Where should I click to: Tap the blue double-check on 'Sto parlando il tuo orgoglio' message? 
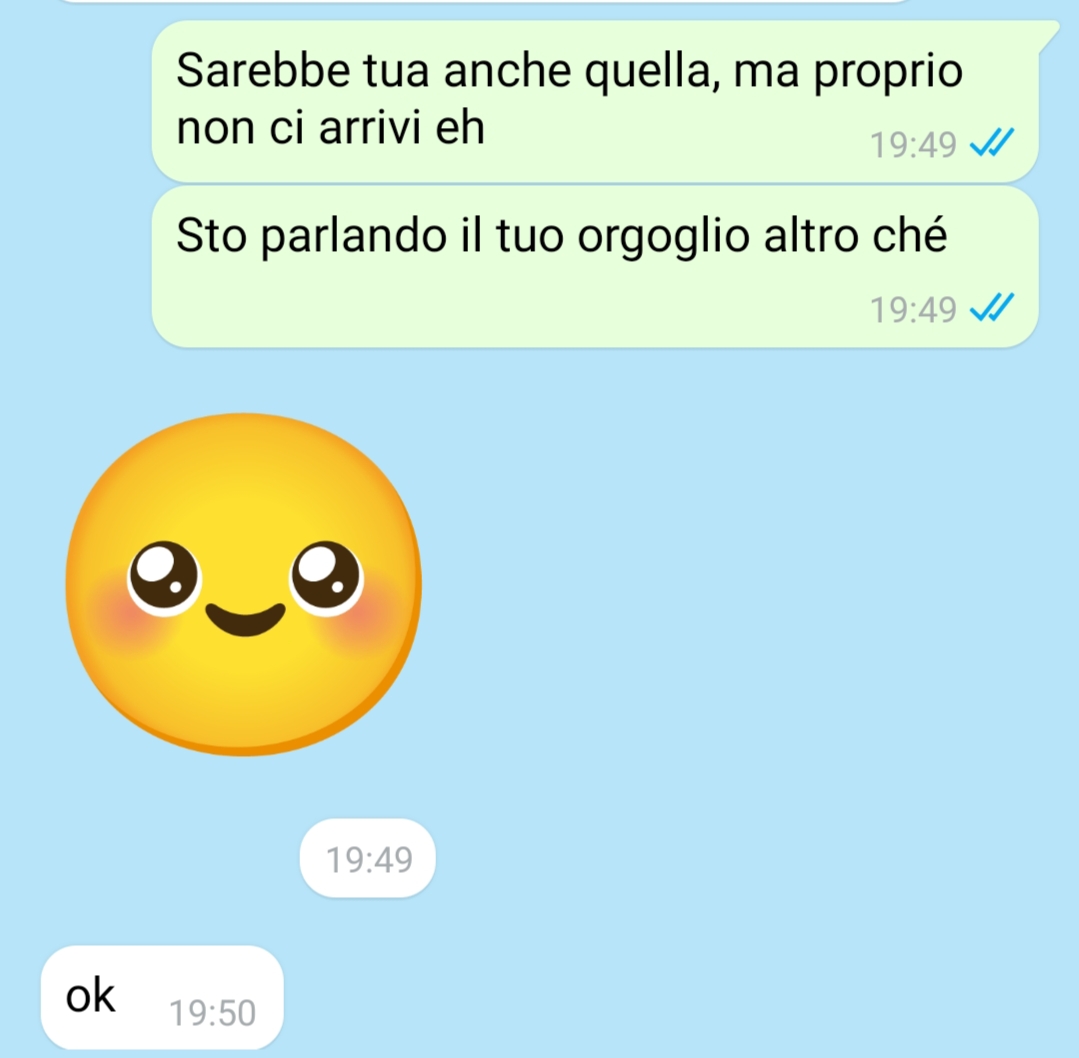coord(992,308)
